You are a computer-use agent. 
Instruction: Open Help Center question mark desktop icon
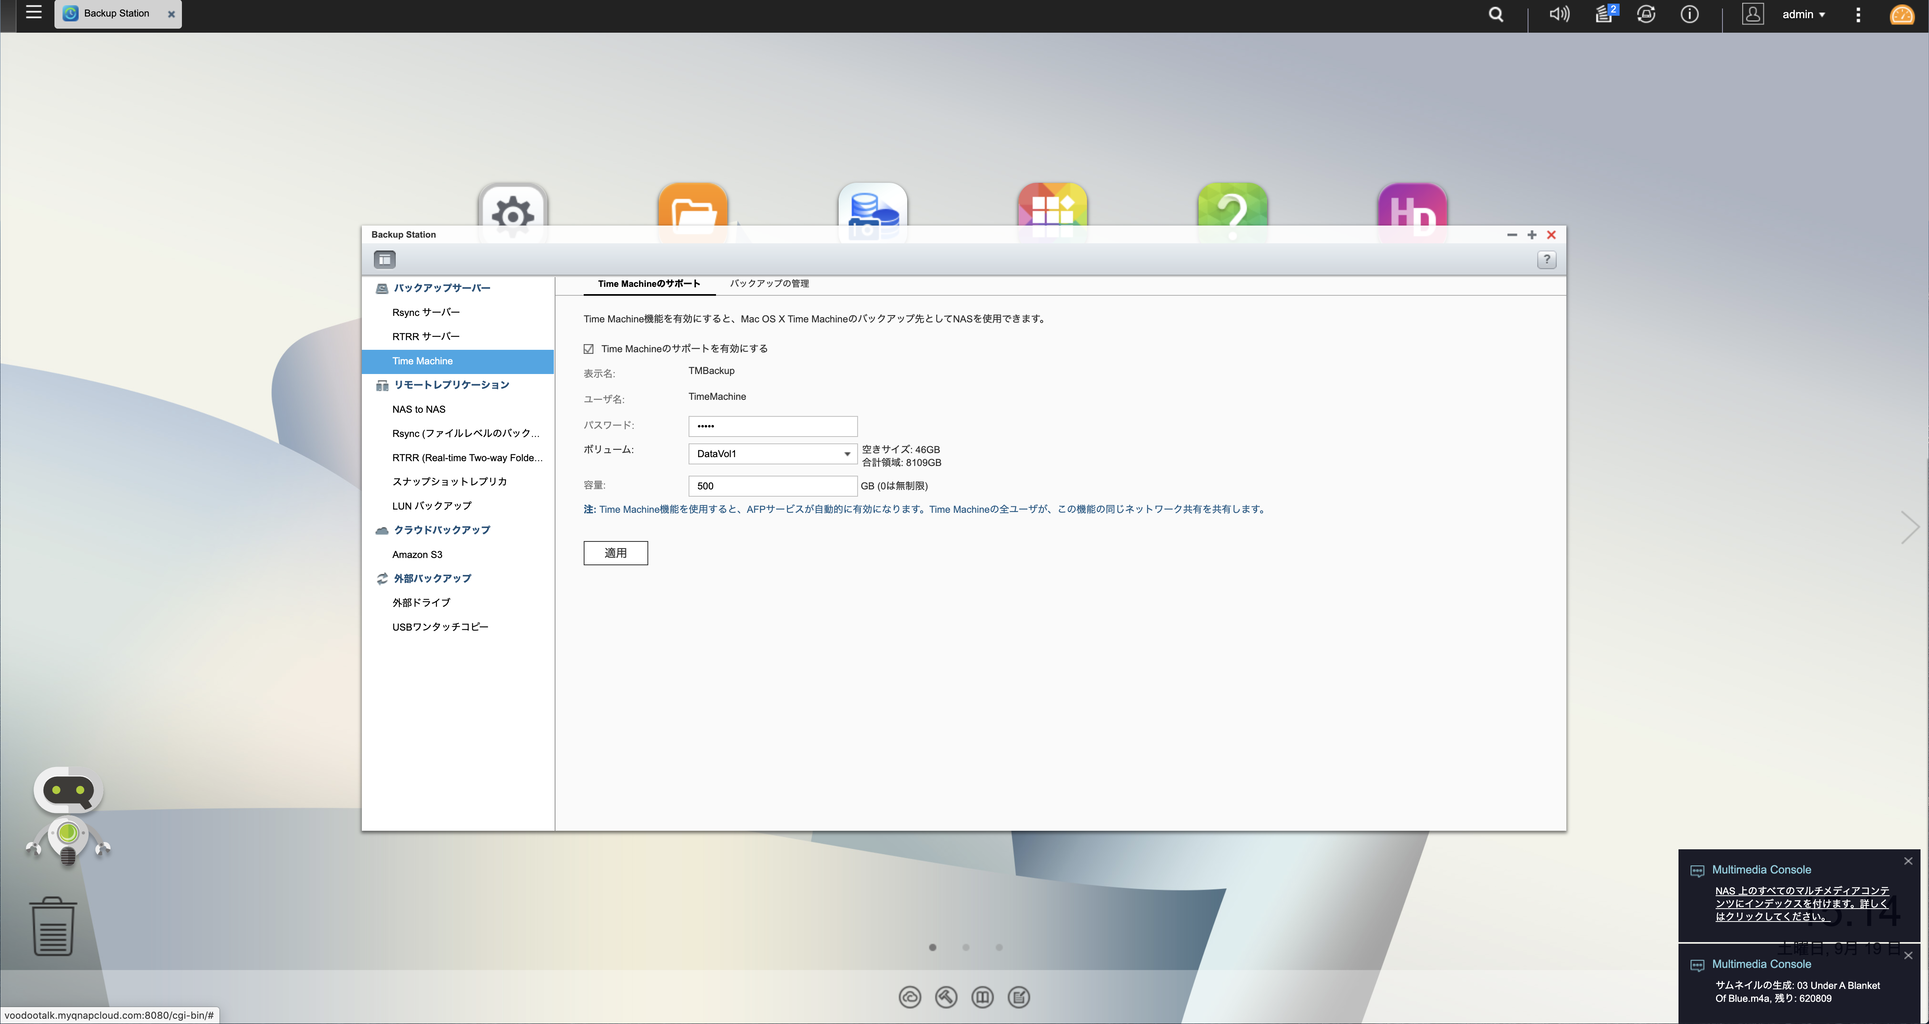(x=1233, y=212)
